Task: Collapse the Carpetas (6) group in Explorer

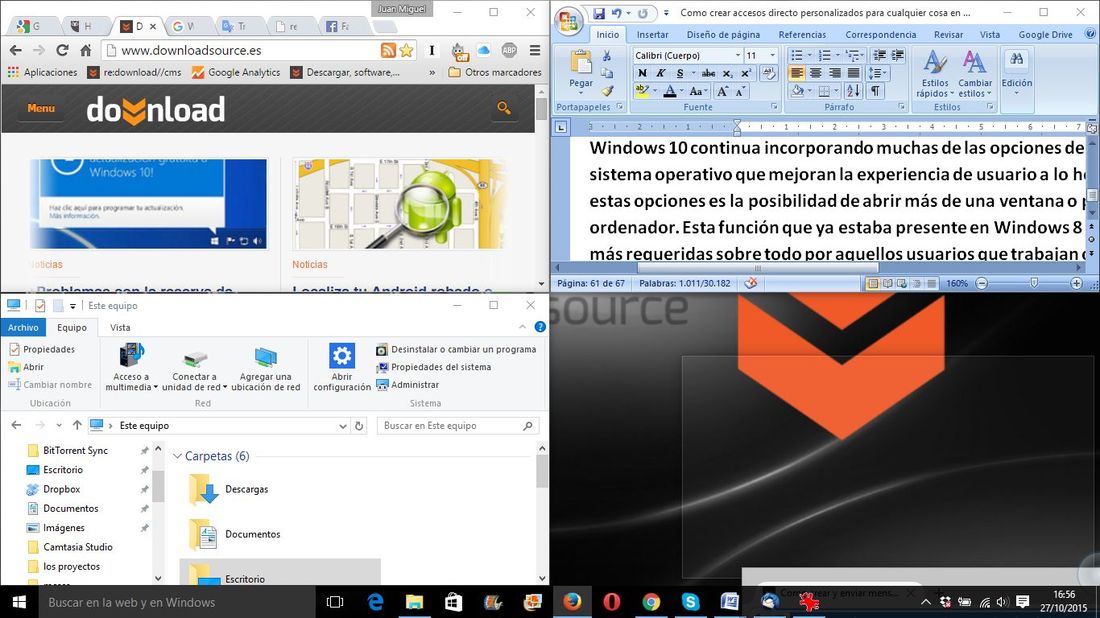Action: (177, 457)
